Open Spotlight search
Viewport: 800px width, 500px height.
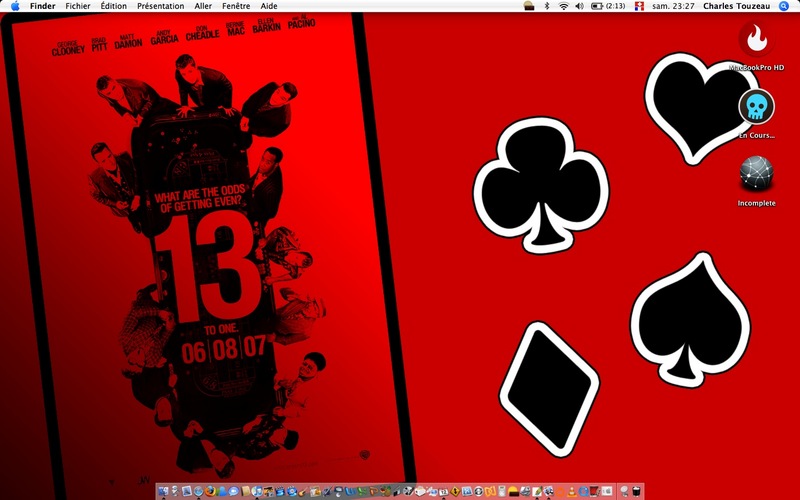pyautogui.click(x=784, y=6)
